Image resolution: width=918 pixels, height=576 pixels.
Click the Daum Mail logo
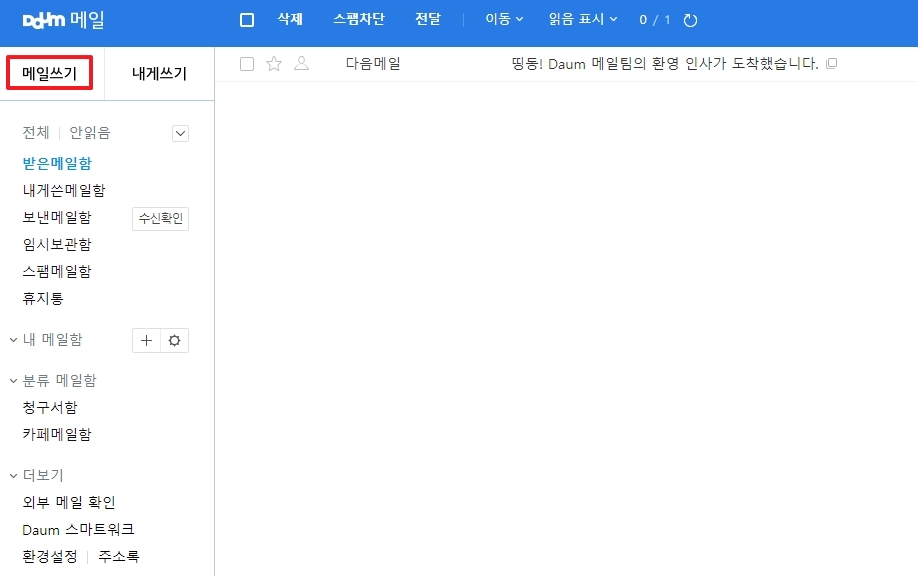click(44, 19)
